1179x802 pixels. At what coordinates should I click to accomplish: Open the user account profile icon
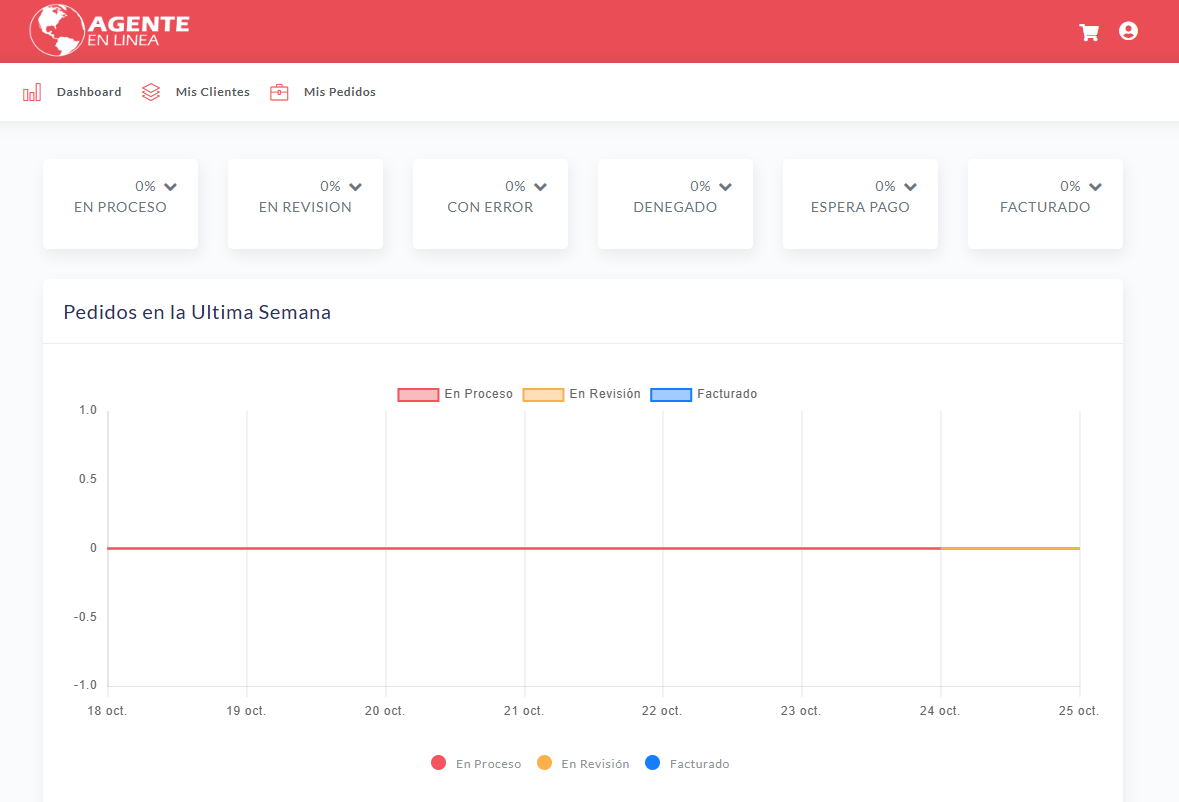pyautogui.click(x=1128, y=31)
